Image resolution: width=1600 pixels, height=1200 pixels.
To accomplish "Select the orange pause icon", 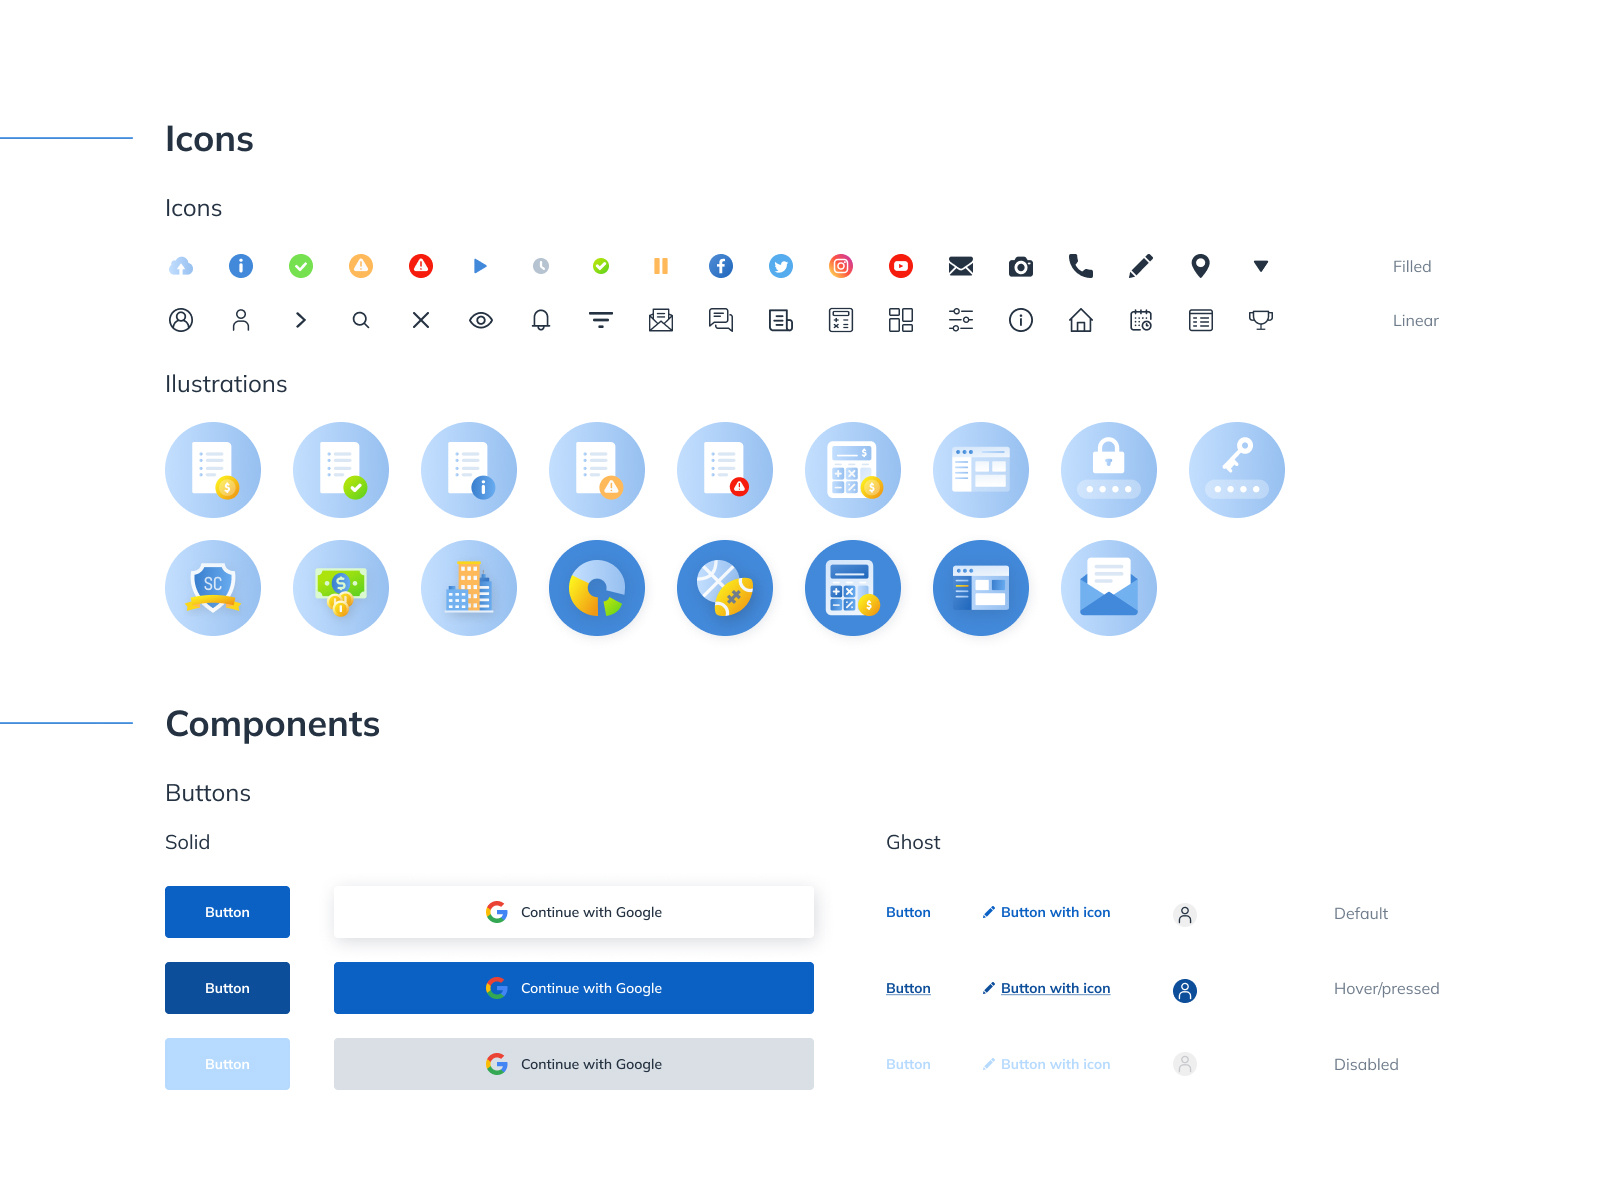I will pos(660,266).
